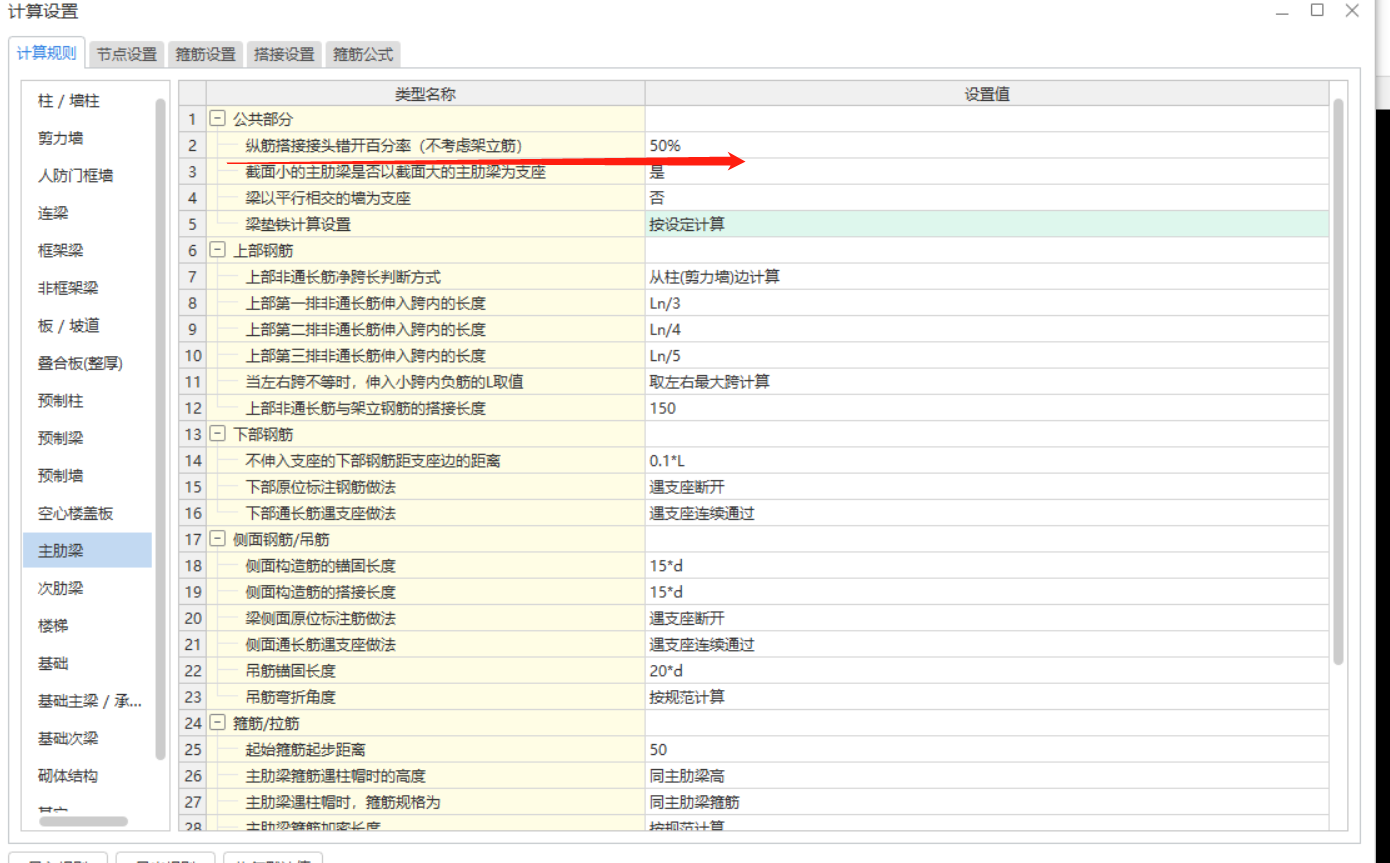Image resolution: width=1390 pixels, height=863 pixels.
Task: Click the 20*d value for 吊筋锚固长度
Action: click(987, 670)
